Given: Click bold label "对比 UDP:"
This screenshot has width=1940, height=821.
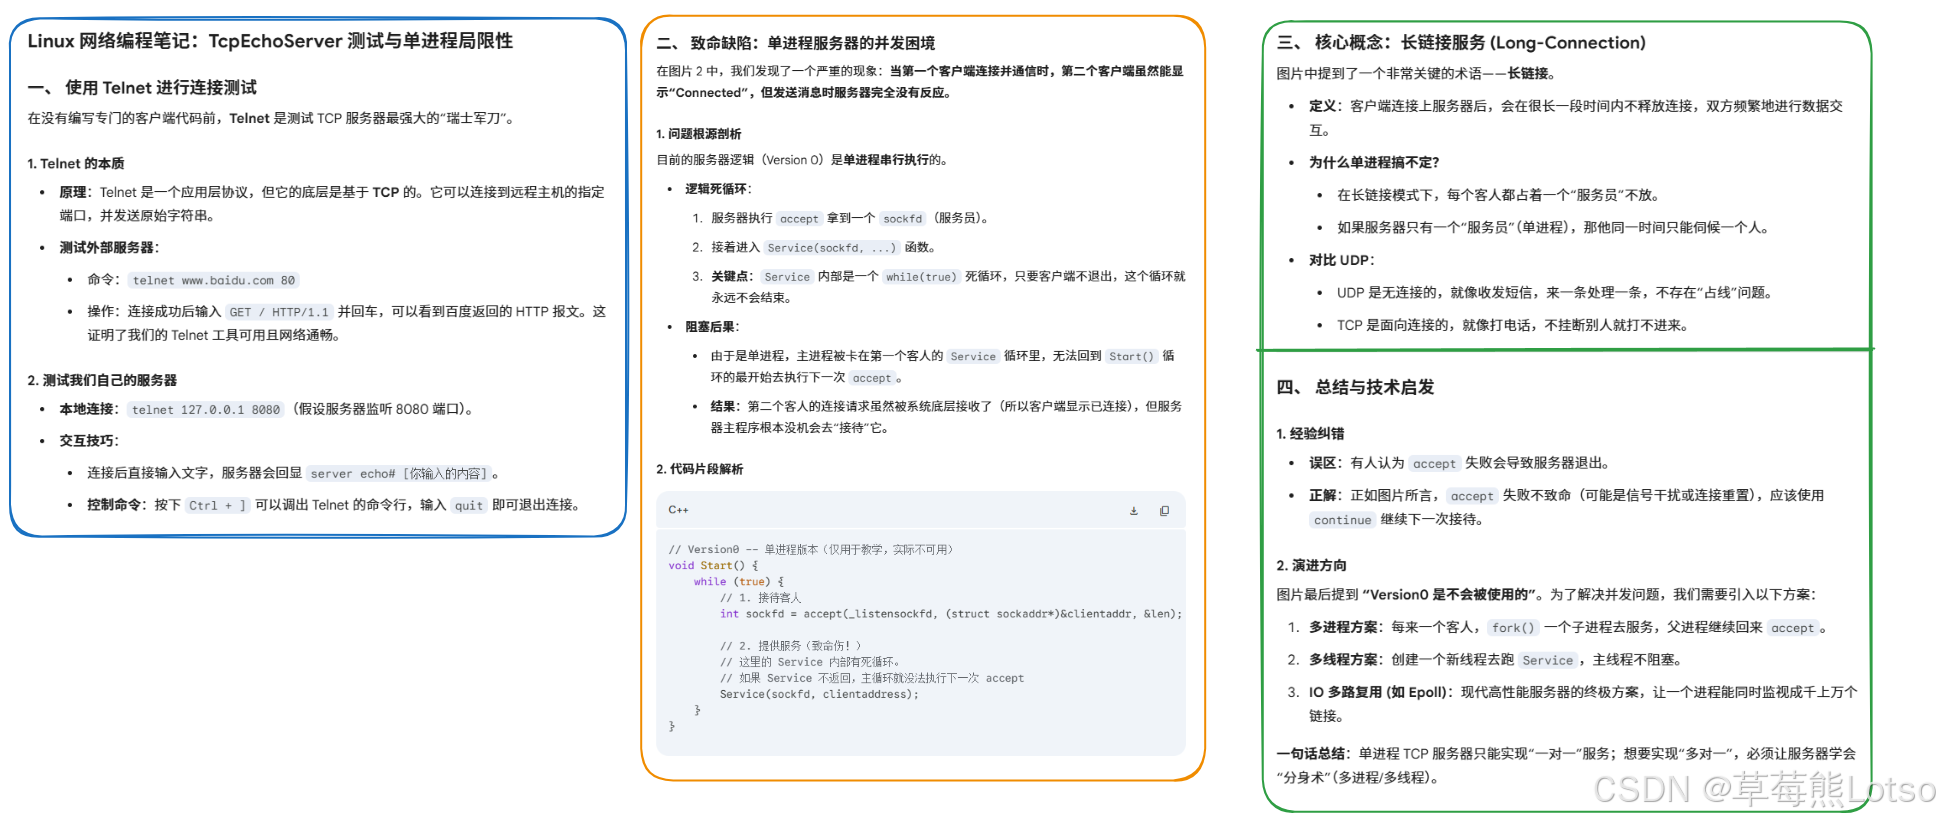Looking at the screenshot, I should click(x=1342, y=260).
